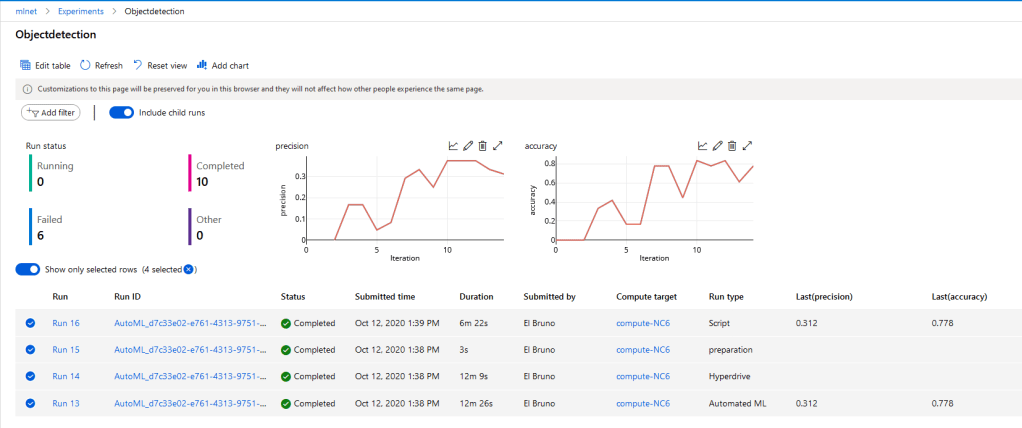Expand the precision chart to fullscreen

[x=497, y=146]
